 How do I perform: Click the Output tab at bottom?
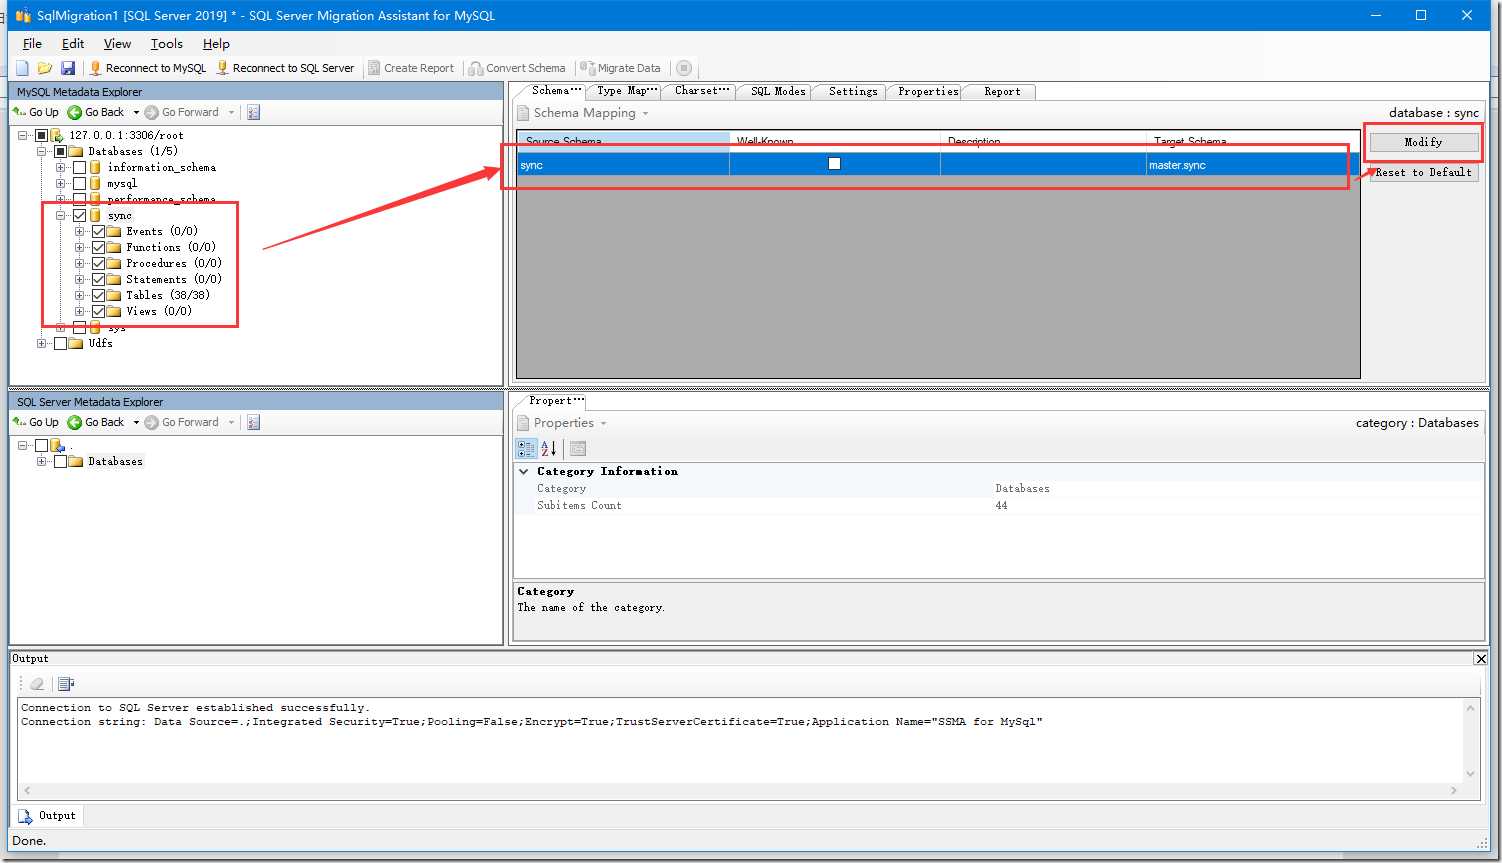point(47,816)
